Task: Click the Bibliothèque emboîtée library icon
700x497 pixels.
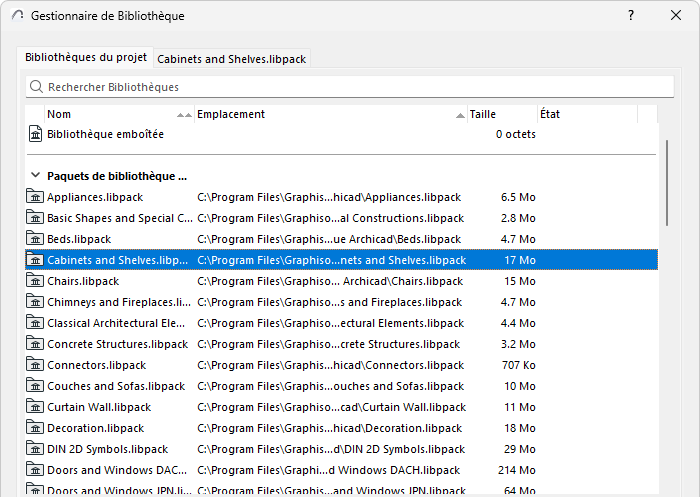Action: (x=35, y=134)
